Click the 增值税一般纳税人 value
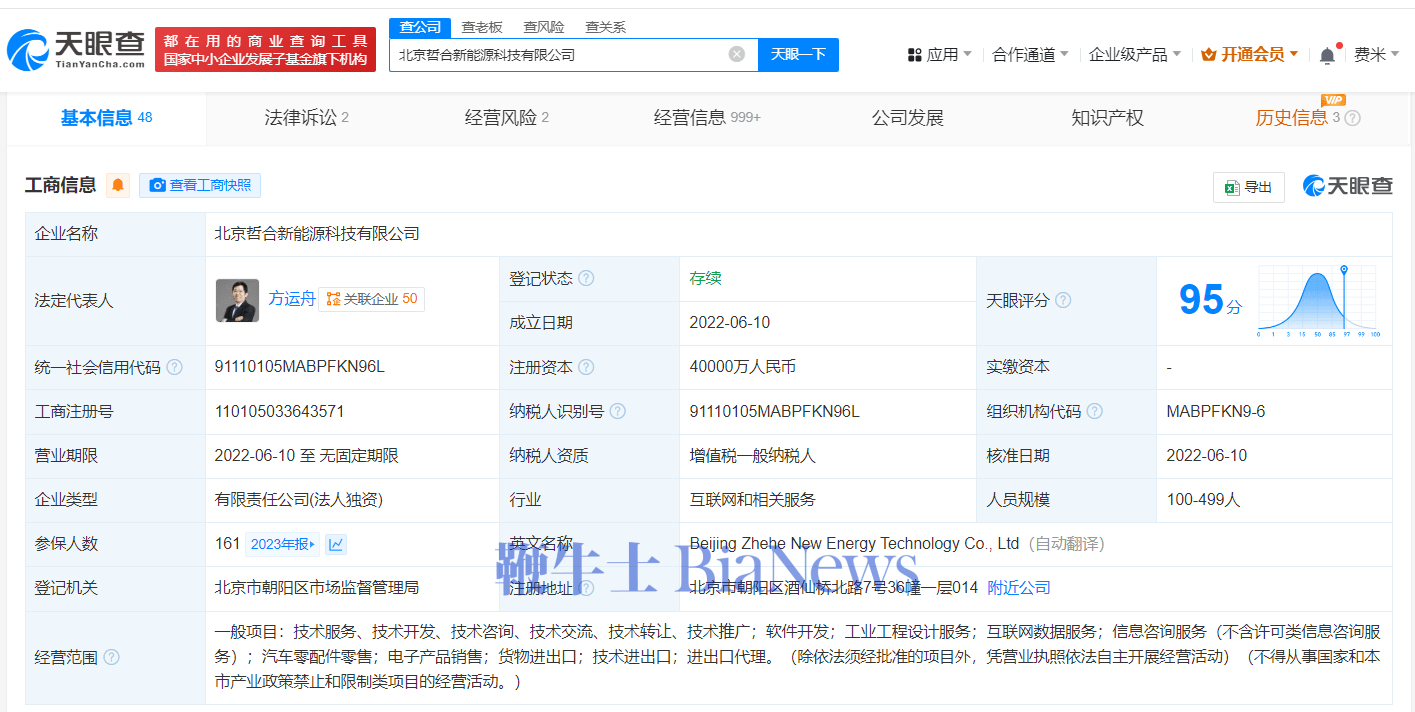 [752, 456]
